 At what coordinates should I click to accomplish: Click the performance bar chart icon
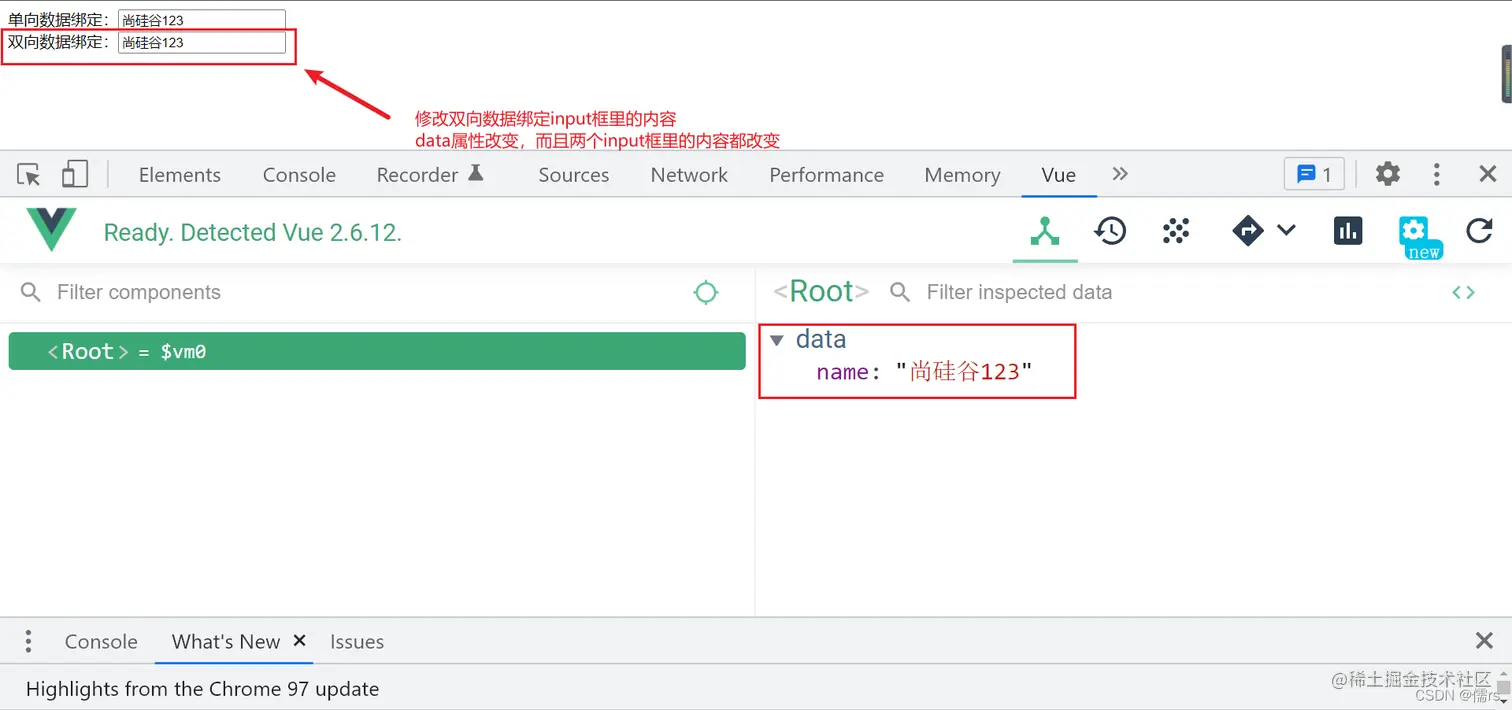point(1348,231)
